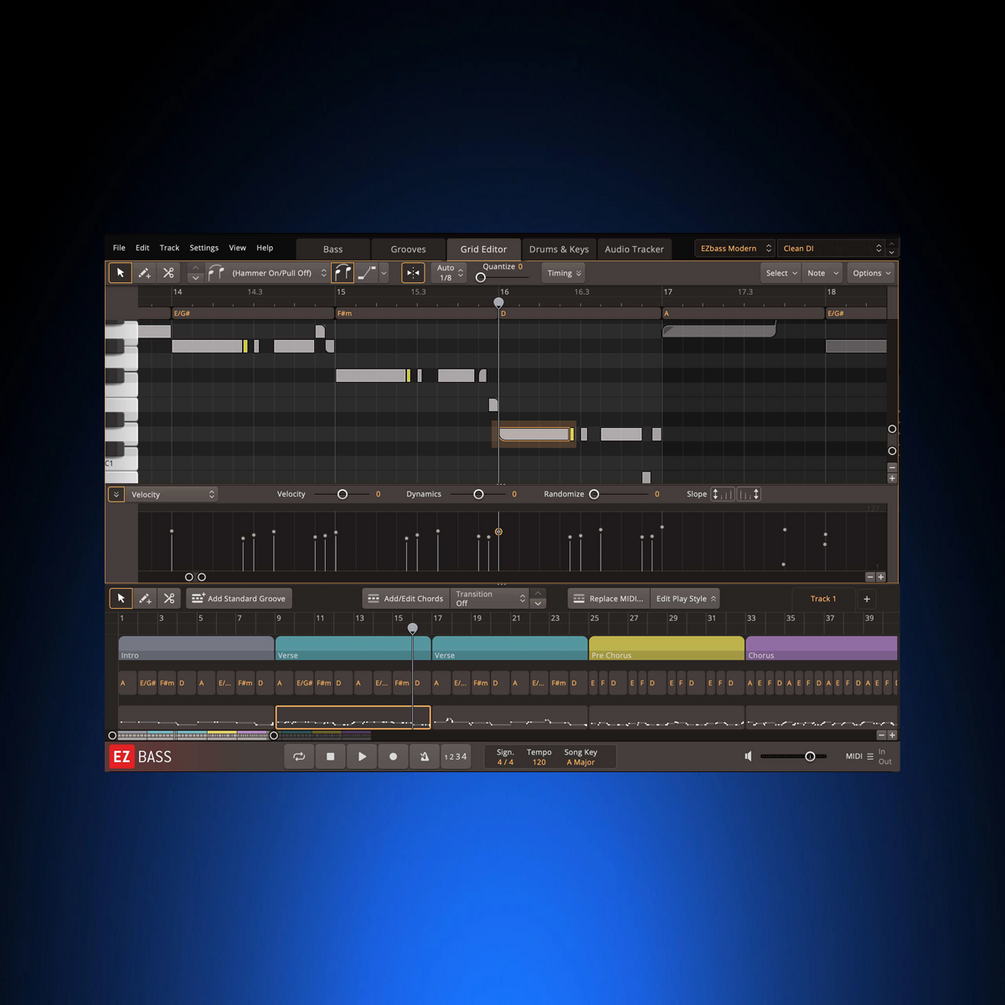This screenshot has height=1005, width=1005.
Task: Select the purple Chorus song part
Action: (822, 648)
